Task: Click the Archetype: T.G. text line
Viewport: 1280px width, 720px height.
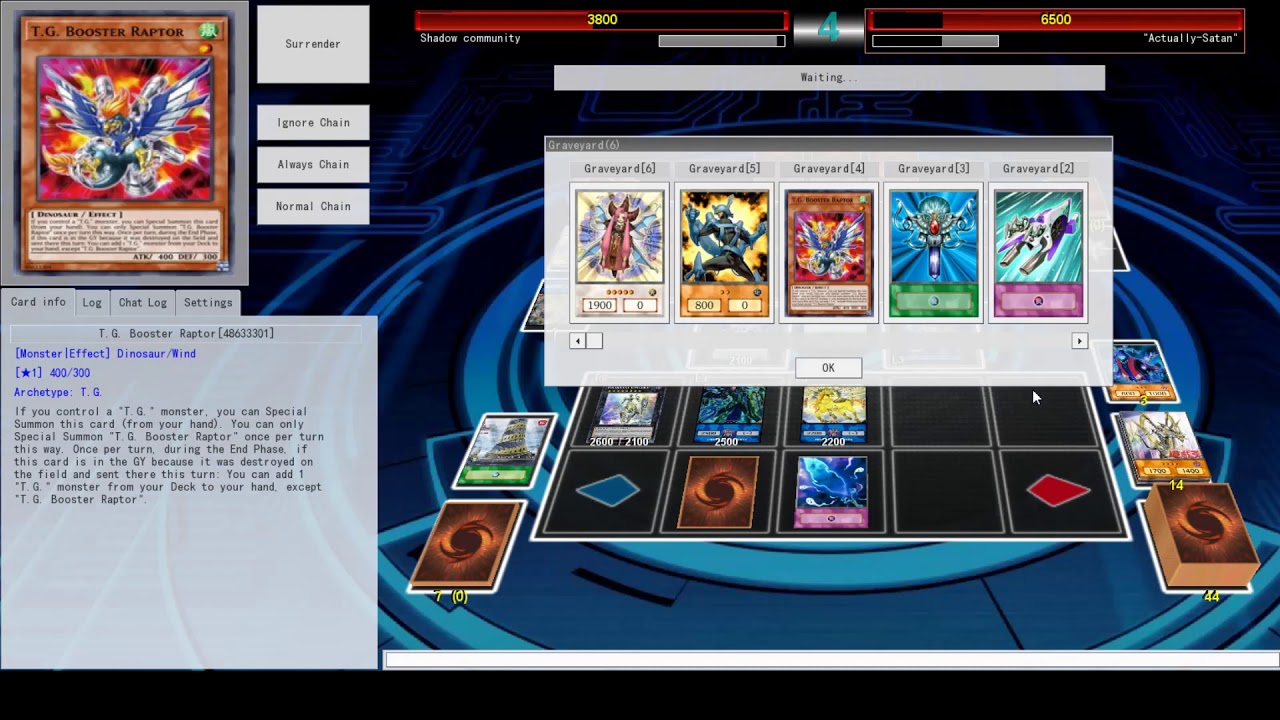Action: click(58, 392)
